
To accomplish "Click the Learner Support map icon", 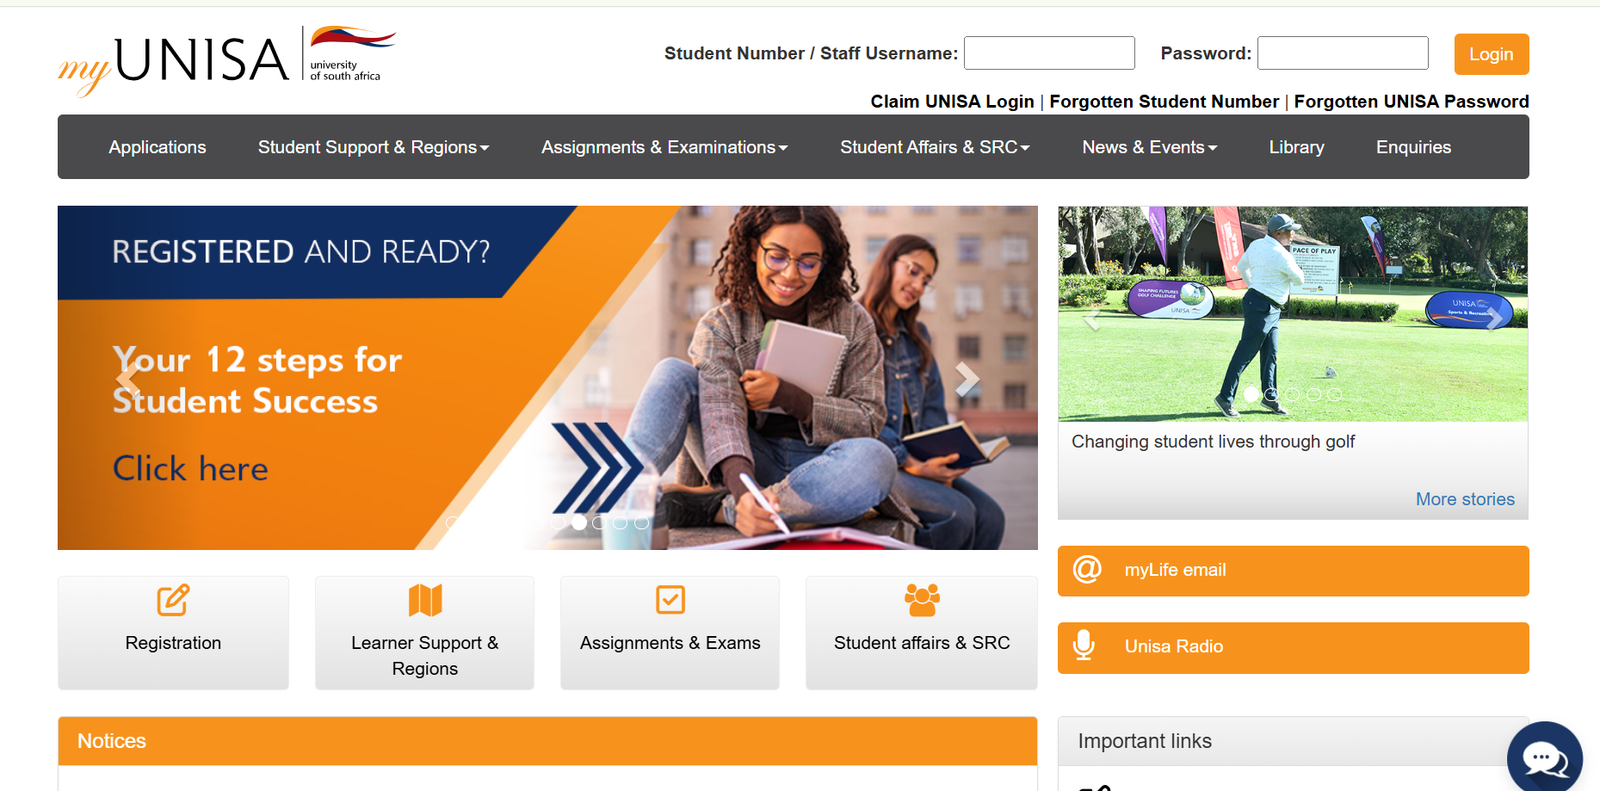I will click(425, 600).
